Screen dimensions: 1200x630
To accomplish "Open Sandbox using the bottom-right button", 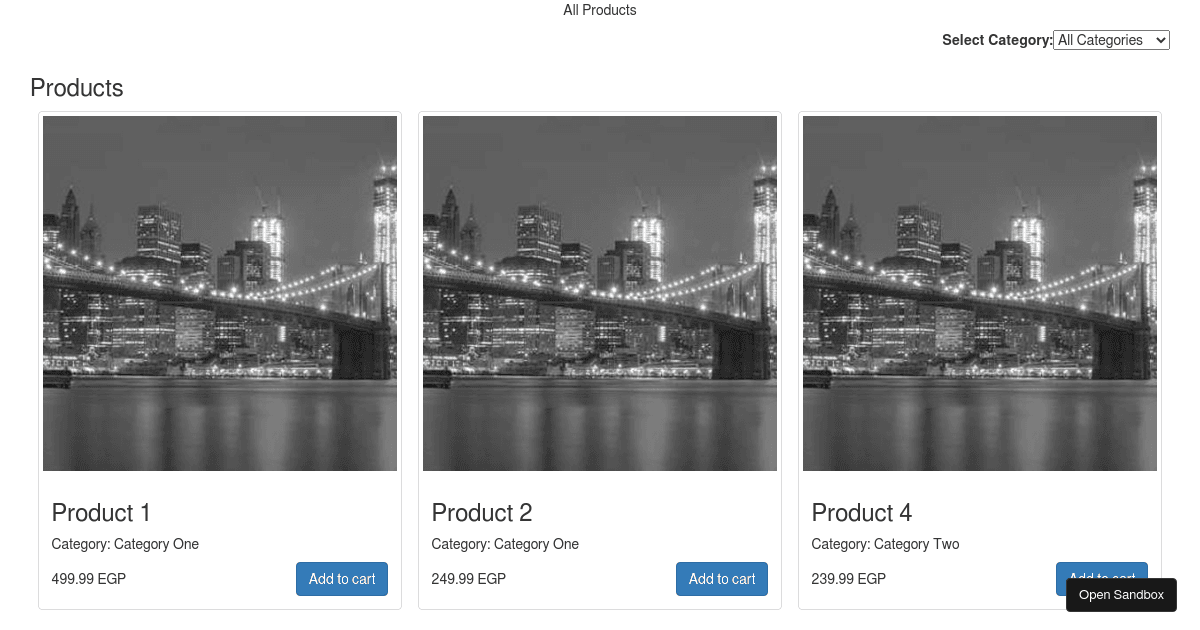I will point(1121,595).
